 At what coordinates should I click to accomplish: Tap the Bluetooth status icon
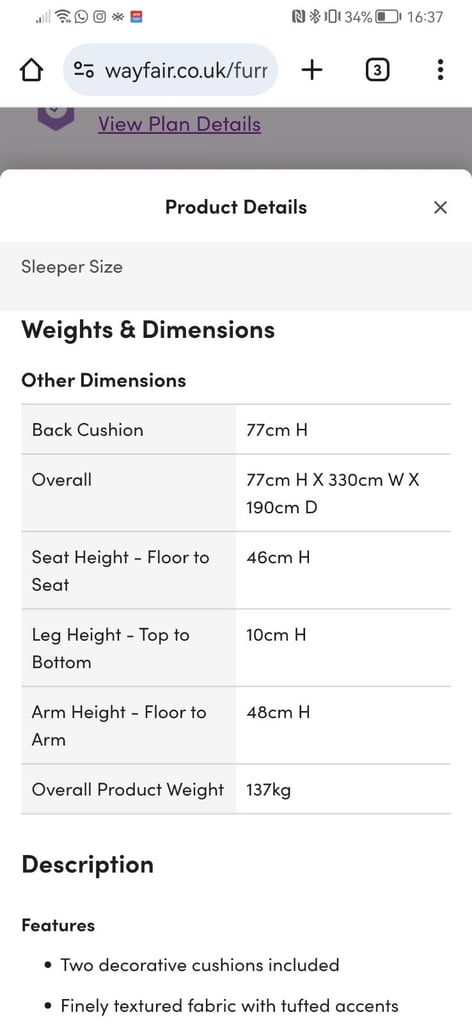point(314,17)
